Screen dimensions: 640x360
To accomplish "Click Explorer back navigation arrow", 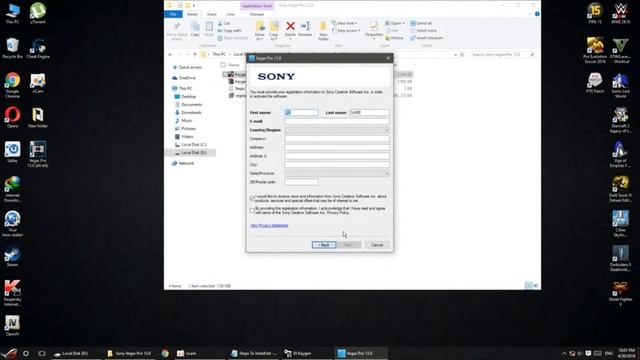I will tap(171, 55).
